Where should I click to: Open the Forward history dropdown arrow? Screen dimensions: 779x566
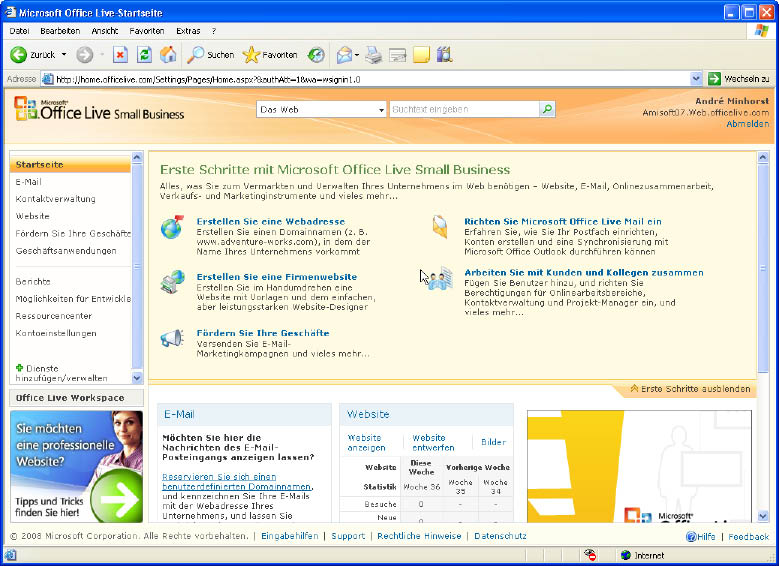click(x=102, y=55)
